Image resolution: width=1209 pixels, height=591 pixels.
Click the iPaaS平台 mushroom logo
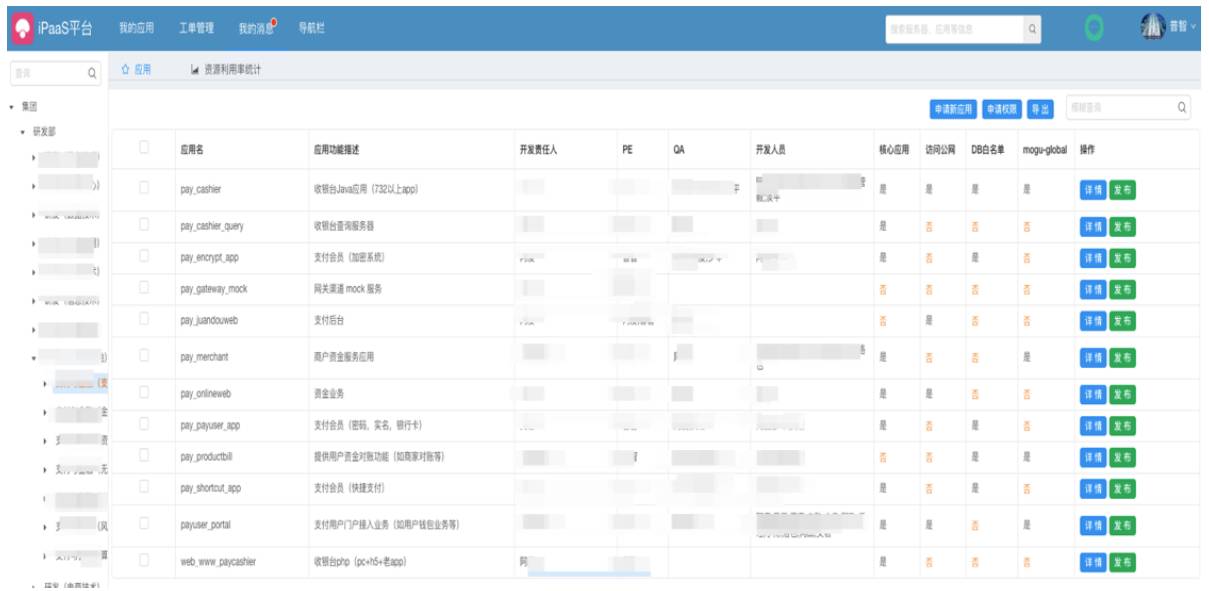[22, 28]
